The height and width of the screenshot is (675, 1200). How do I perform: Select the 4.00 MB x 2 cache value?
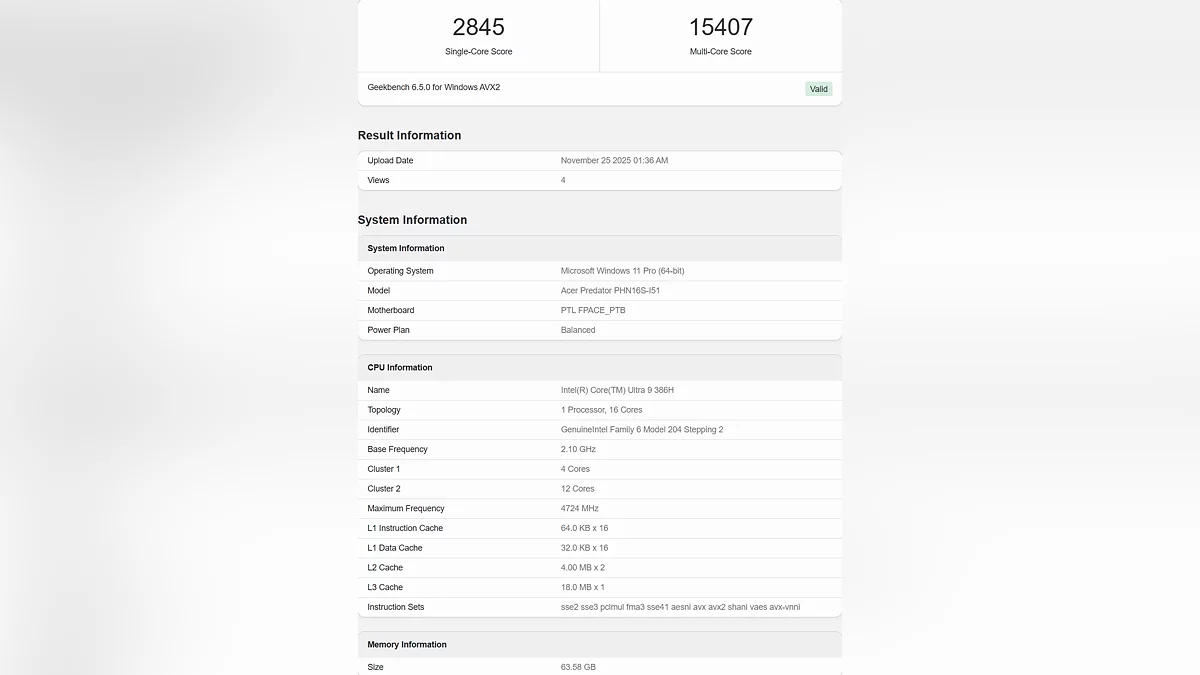tap(583, 567)
